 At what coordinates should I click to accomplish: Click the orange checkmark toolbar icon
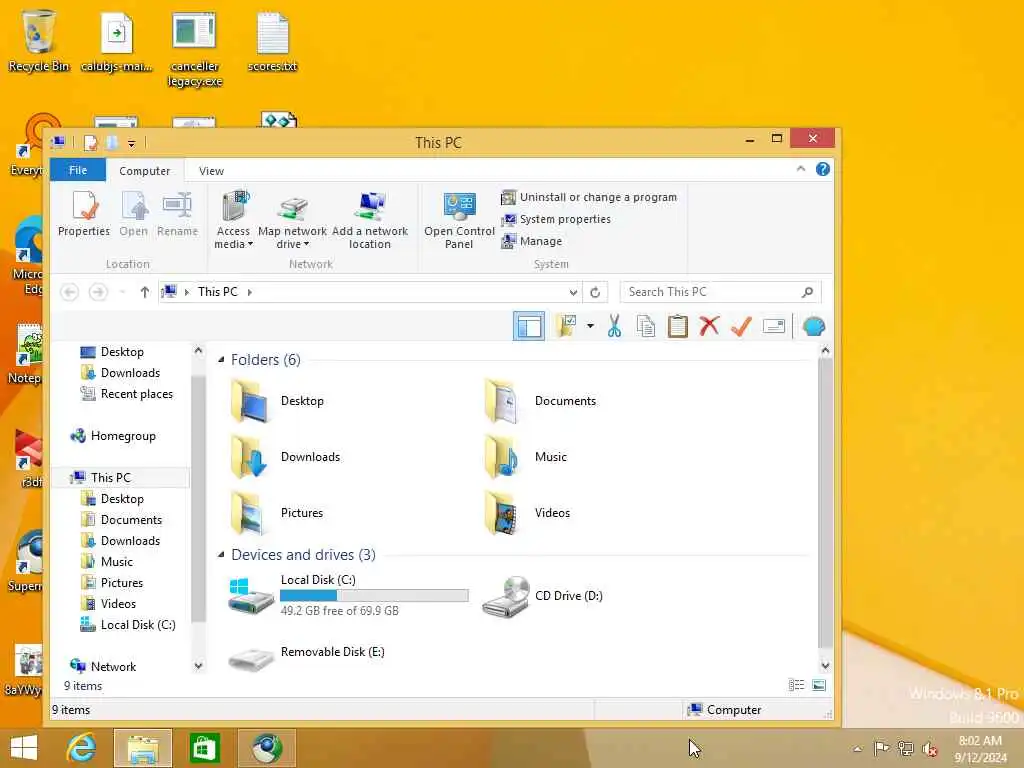click(741, 326)
